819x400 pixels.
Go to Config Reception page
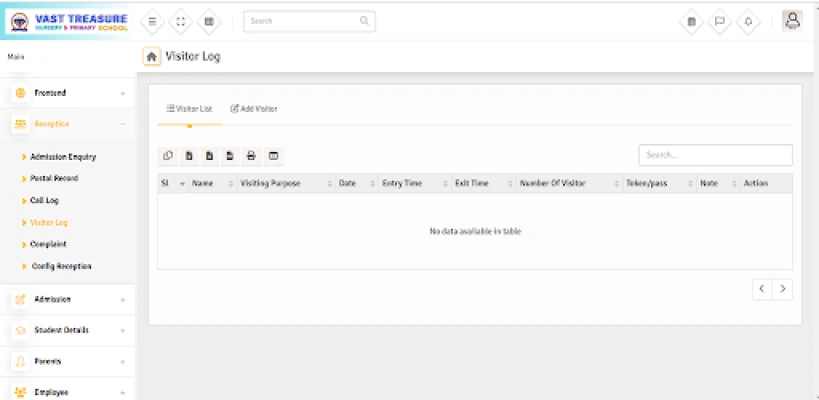click(61, 266)
